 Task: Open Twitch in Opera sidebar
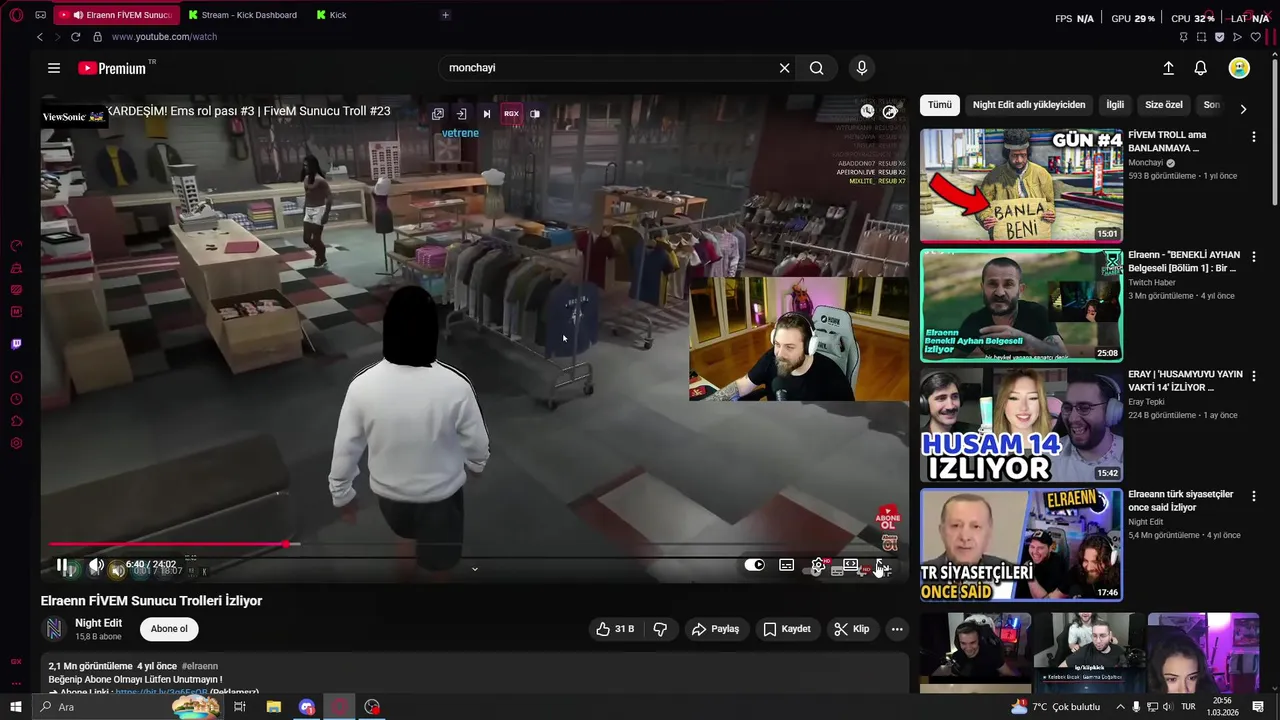16,344
